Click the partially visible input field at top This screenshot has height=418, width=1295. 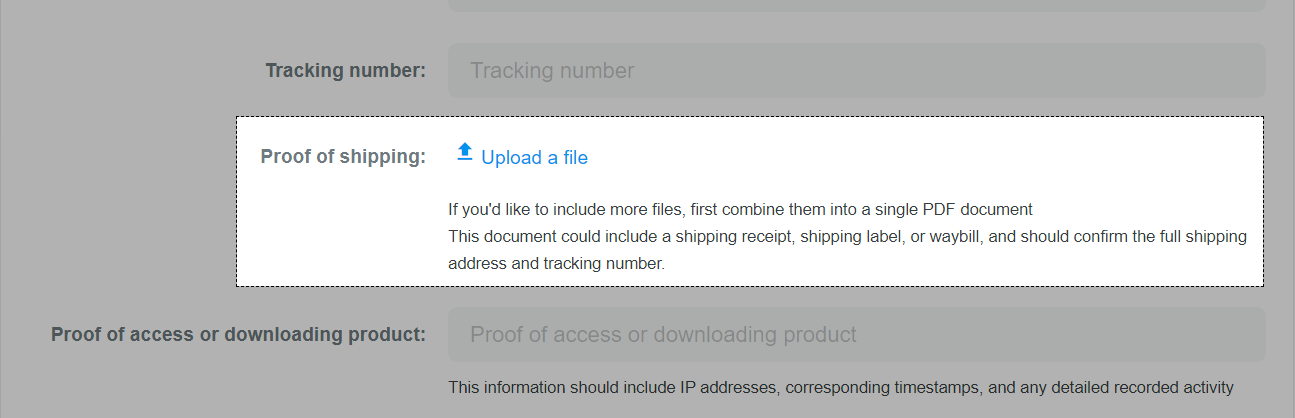click(x=856, y=5)
